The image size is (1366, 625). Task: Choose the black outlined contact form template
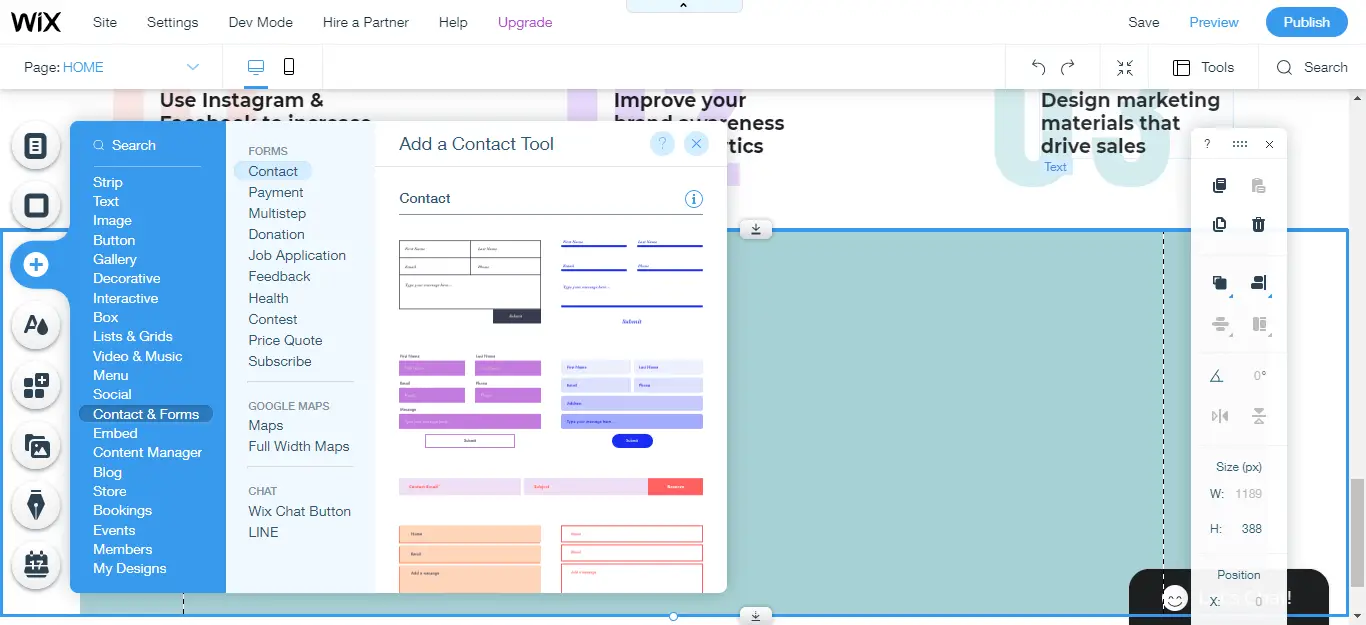pos(470,281)
